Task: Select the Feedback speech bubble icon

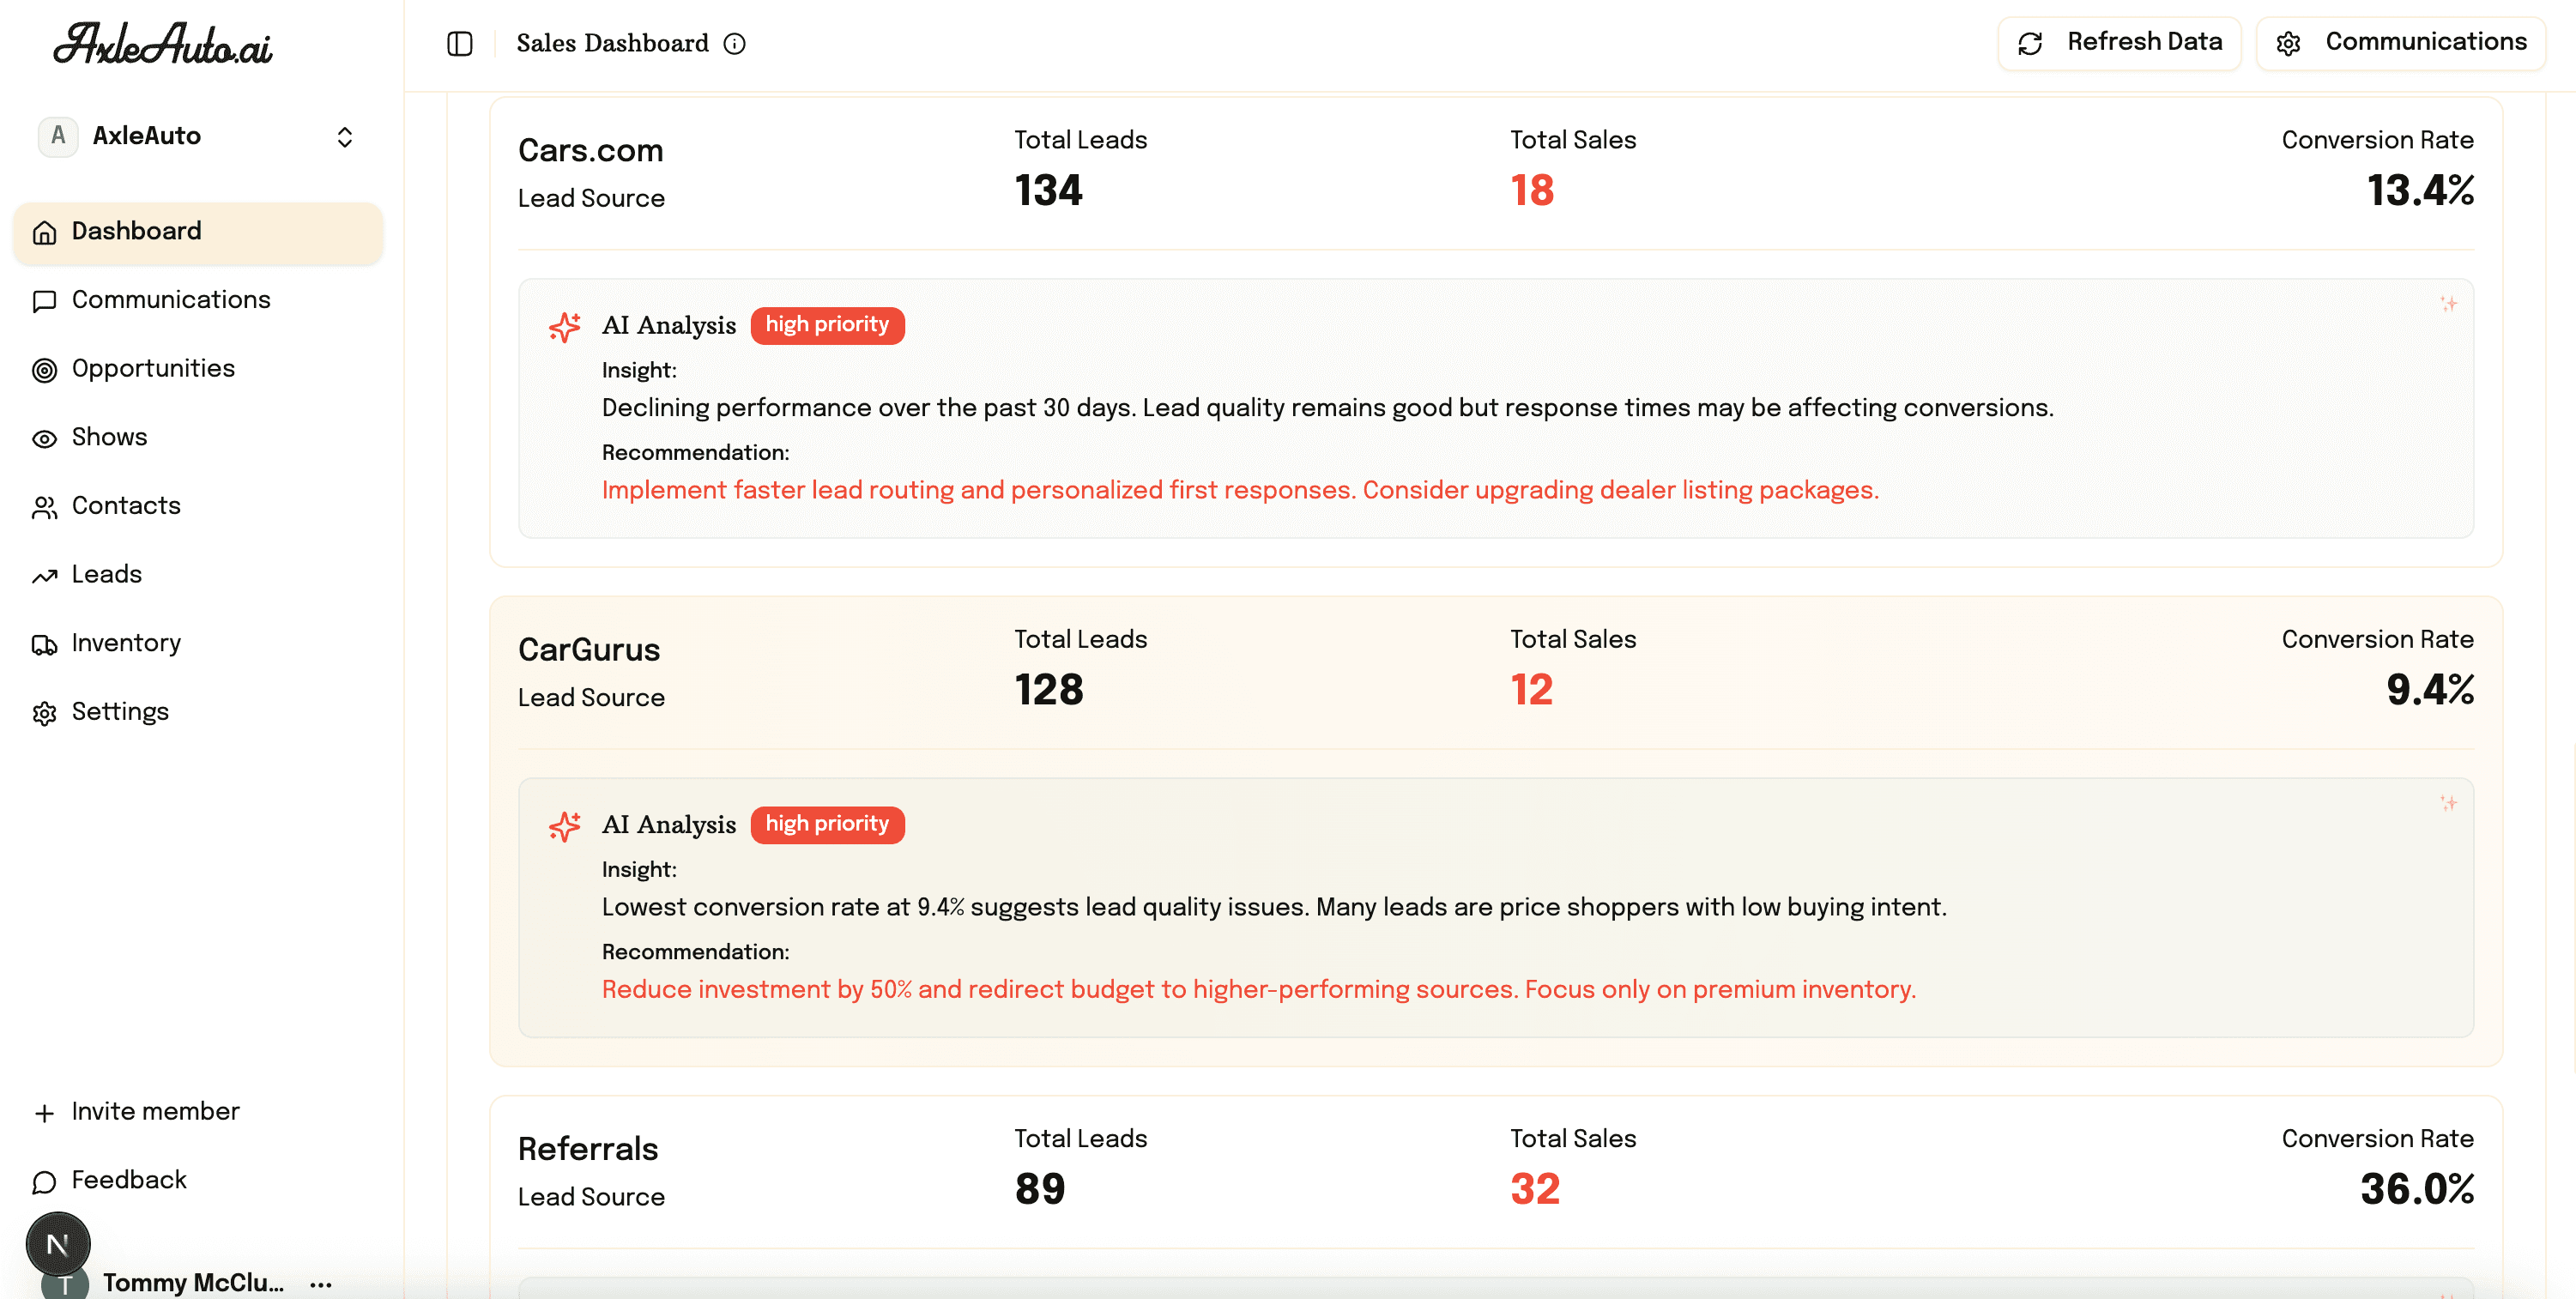Action: [44, 1181]
